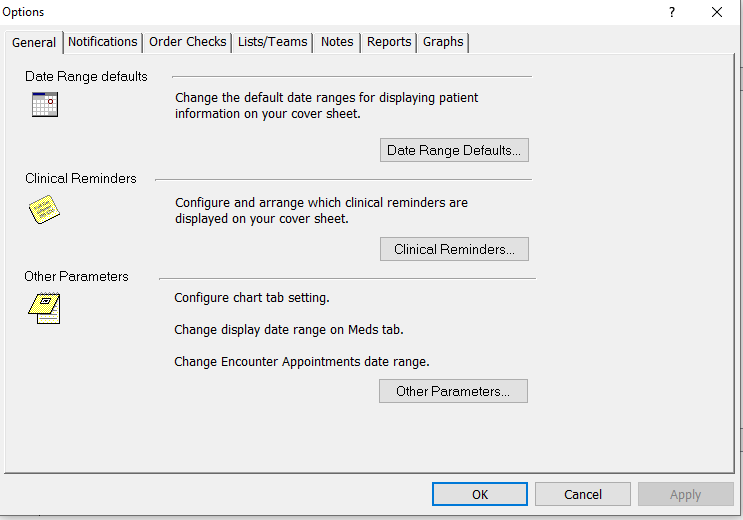
Task: Click the help question mark icon
Action: coord(672,12)
